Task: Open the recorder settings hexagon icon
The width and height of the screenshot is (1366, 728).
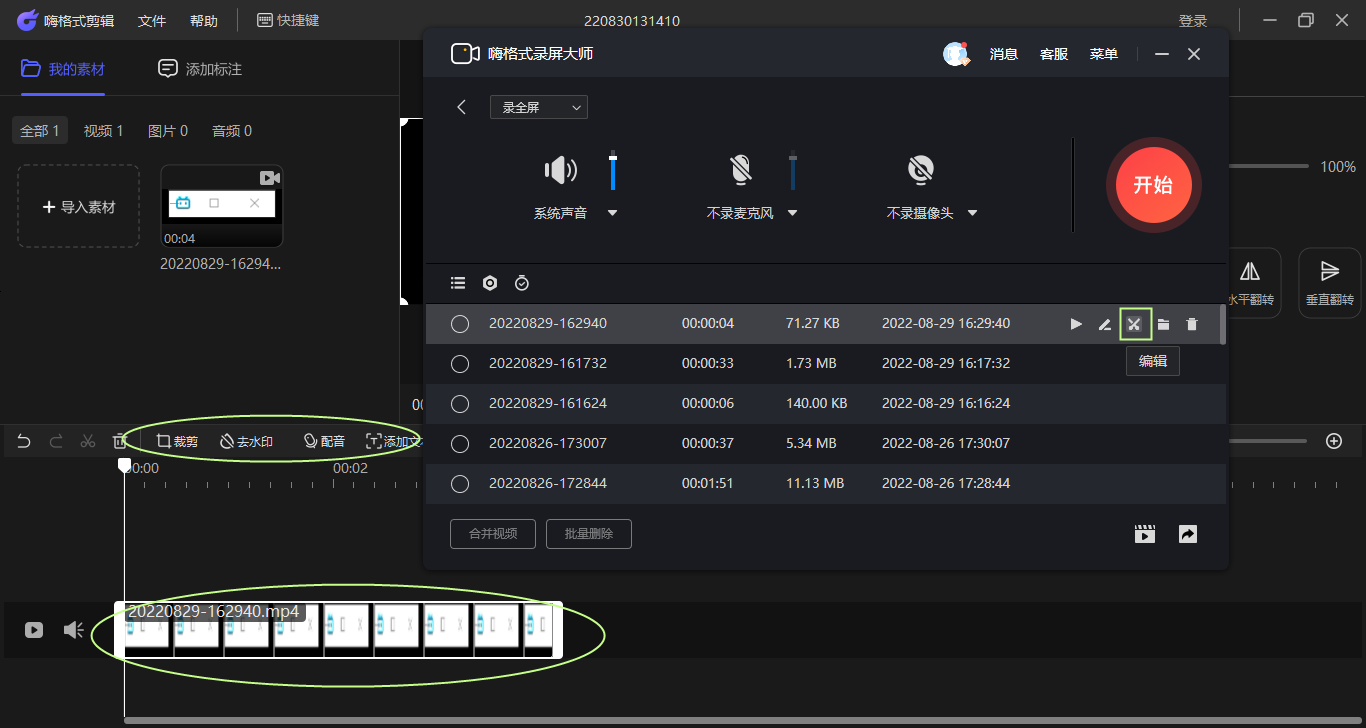Action: [x=490, y=283]
